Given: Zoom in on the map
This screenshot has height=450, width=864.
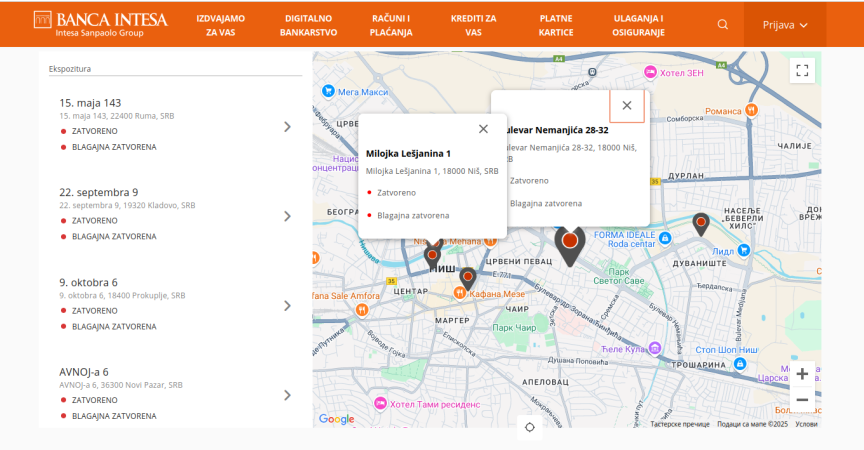Looking at the screenshot, I should [x=802, y=374].
